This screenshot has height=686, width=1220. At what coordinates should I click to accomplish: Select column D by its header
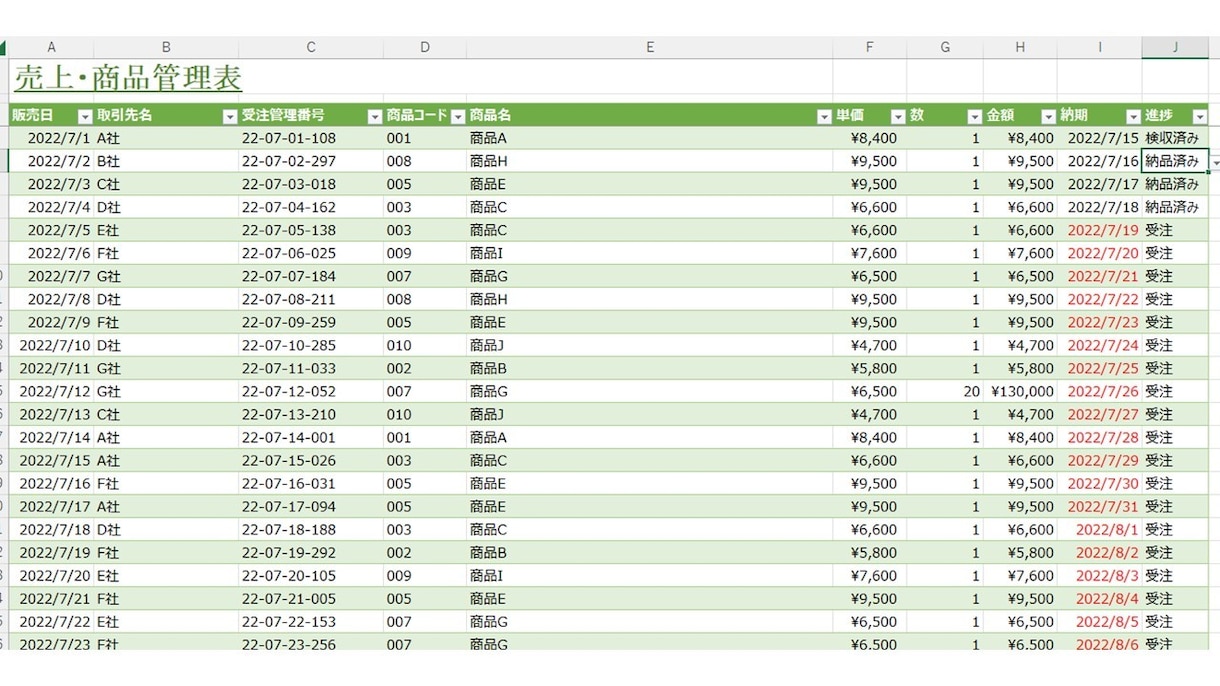tap(425, 47)
